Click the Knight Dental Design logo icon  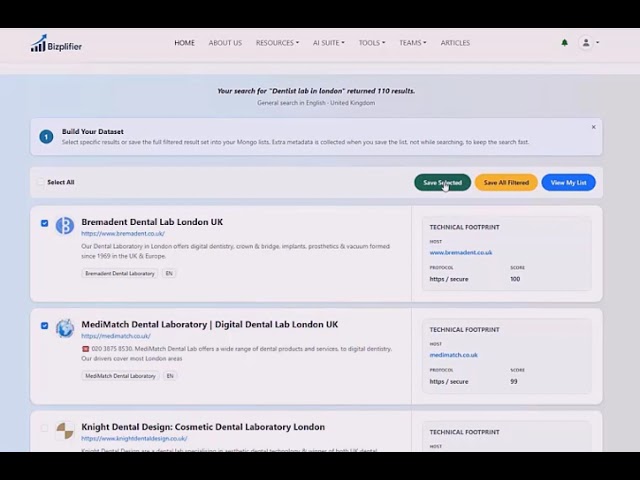(x=65, y=431)
